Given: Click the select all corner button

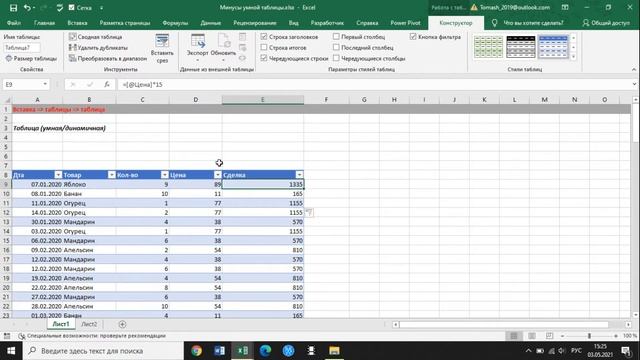Looking at the screenshot, I should pos(6,100).
